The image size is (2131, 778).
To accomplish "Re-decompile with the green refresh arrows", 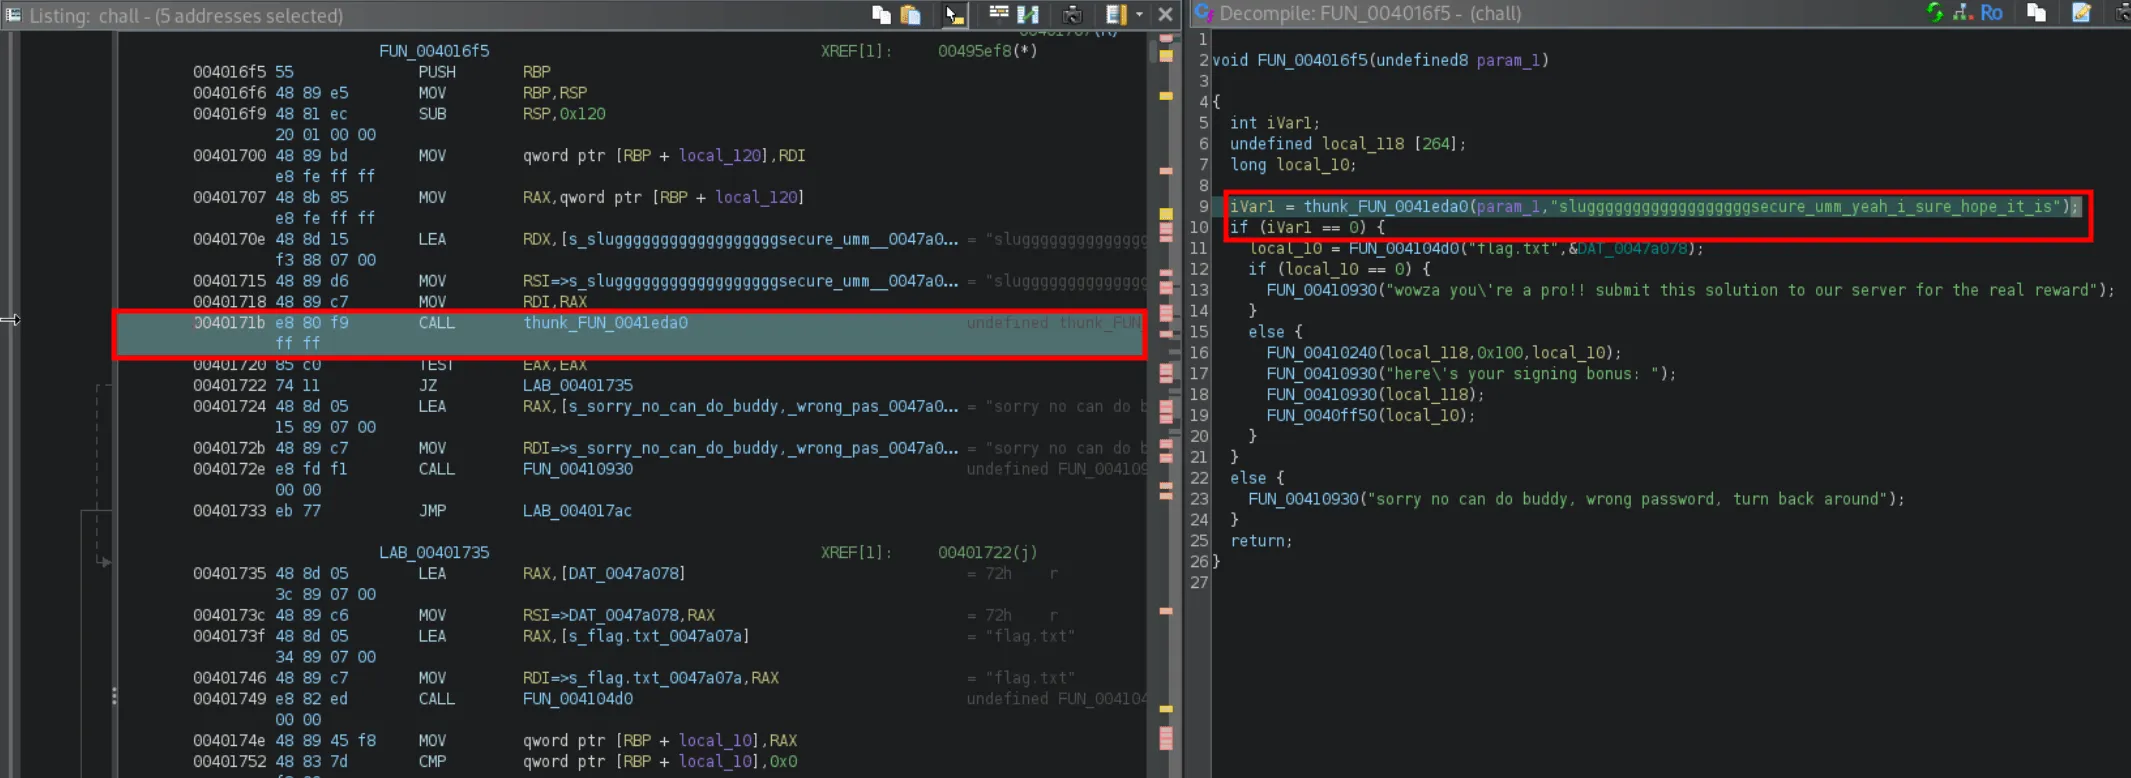I will (x=1935, y=12).
